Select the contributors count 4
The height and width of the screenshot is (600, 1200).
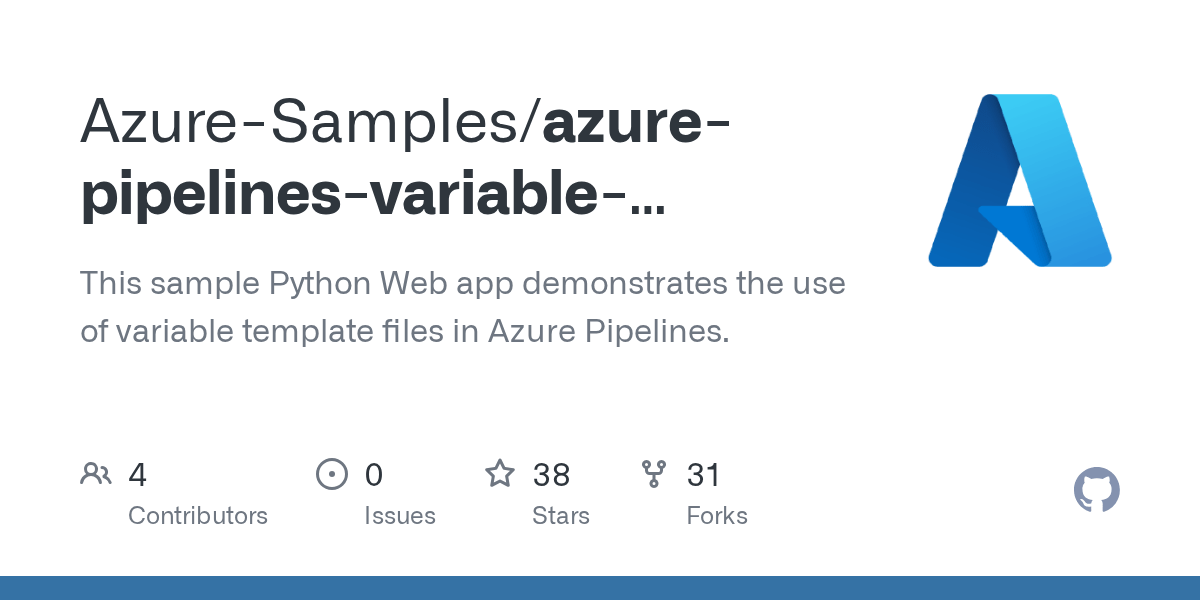point(138,475)
